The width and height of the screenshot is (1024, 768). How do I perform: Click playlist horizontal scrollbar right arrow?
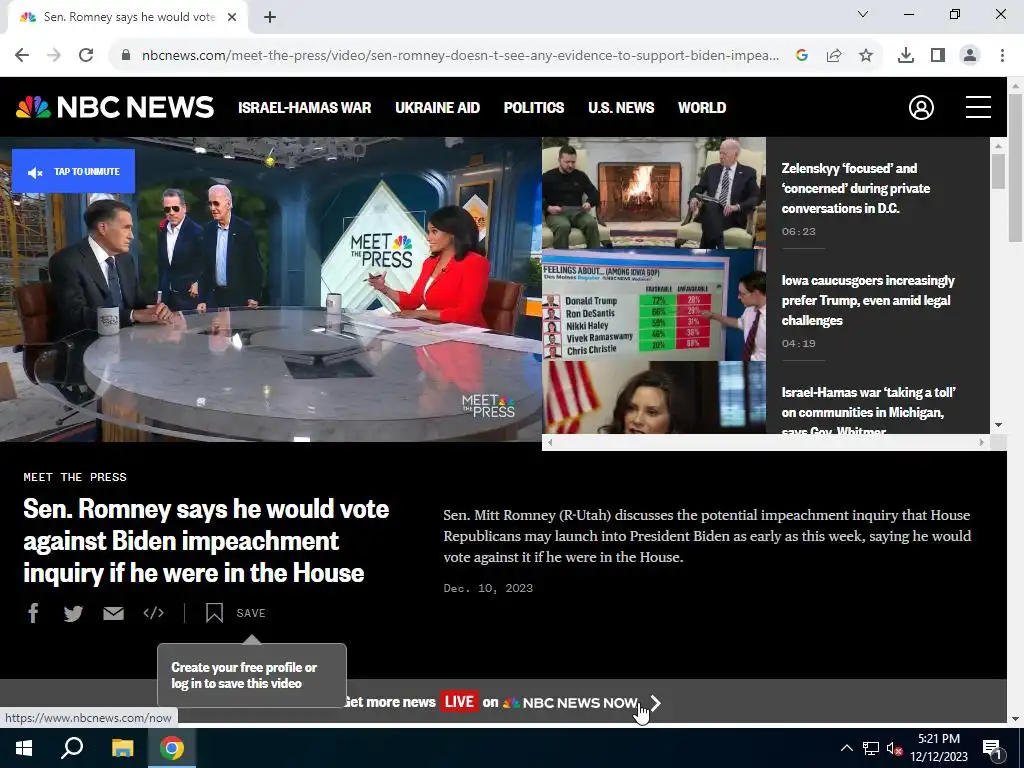982,442
